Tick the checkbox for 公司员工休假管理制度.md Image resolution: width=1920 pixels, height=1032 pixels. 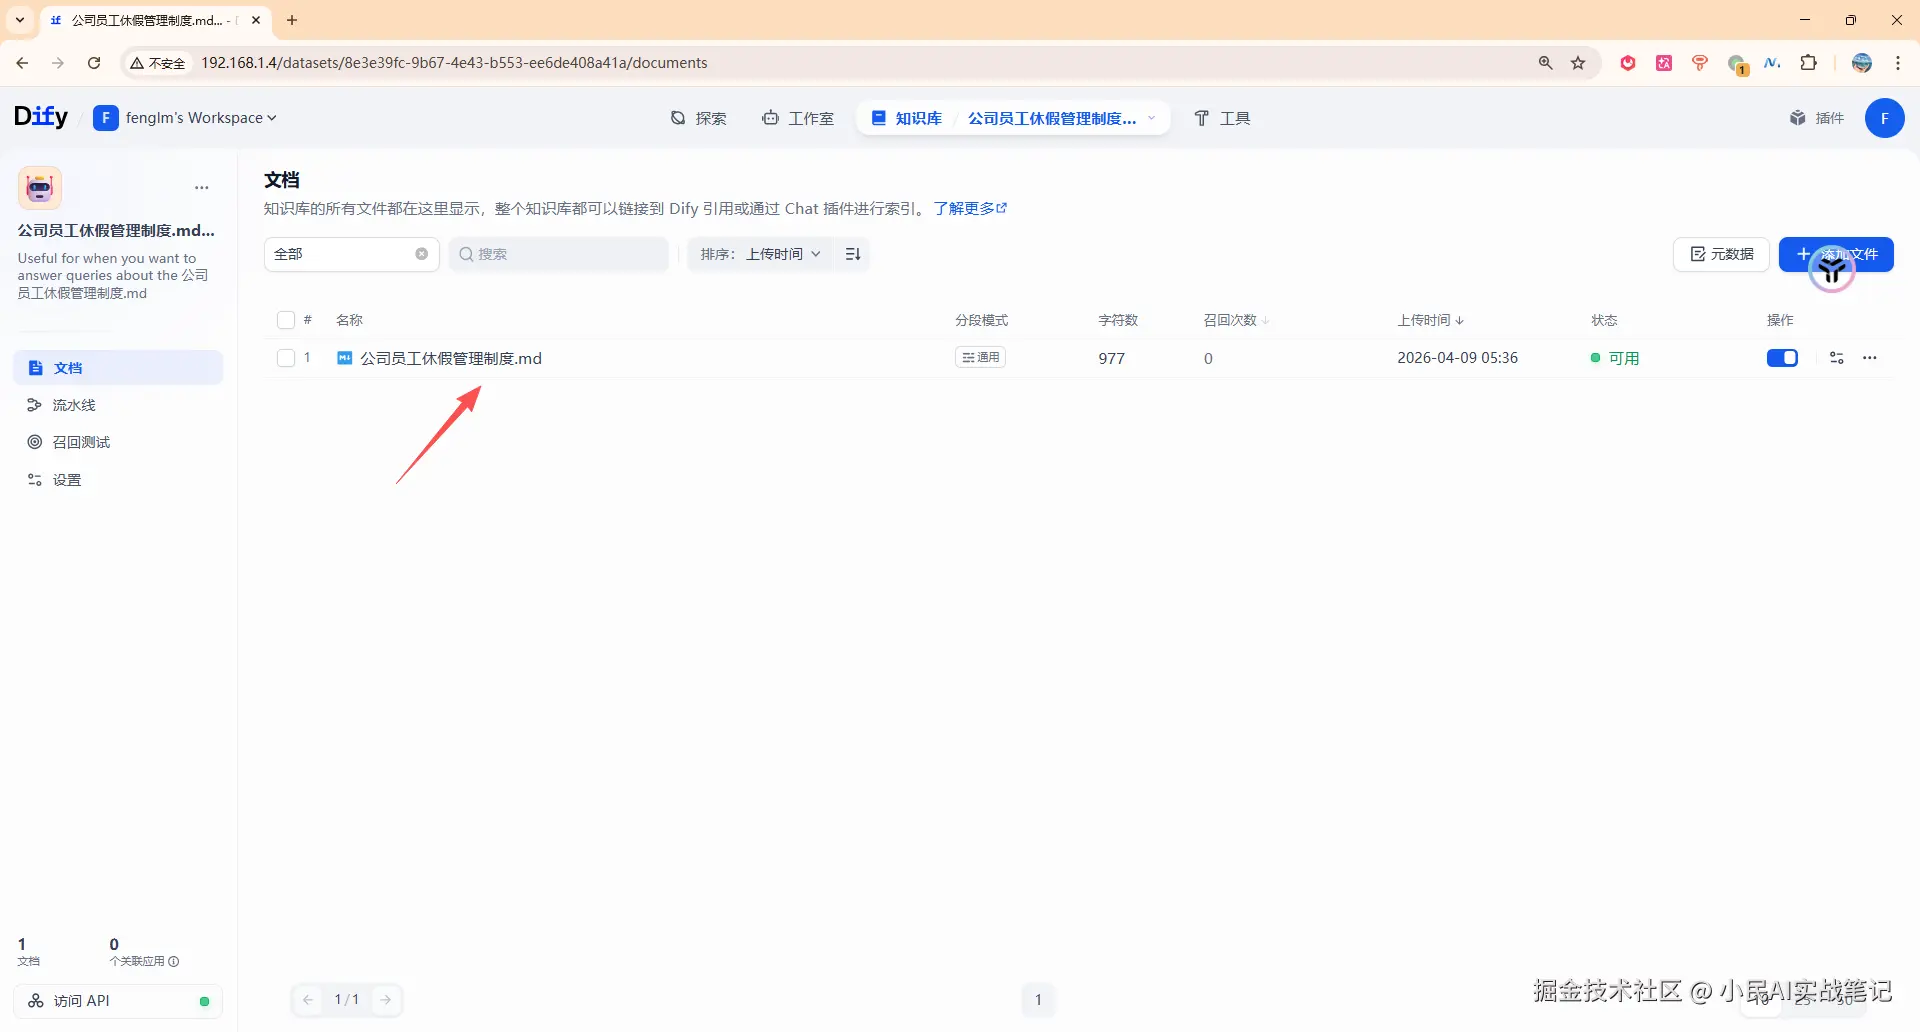(x=286, y=358)
